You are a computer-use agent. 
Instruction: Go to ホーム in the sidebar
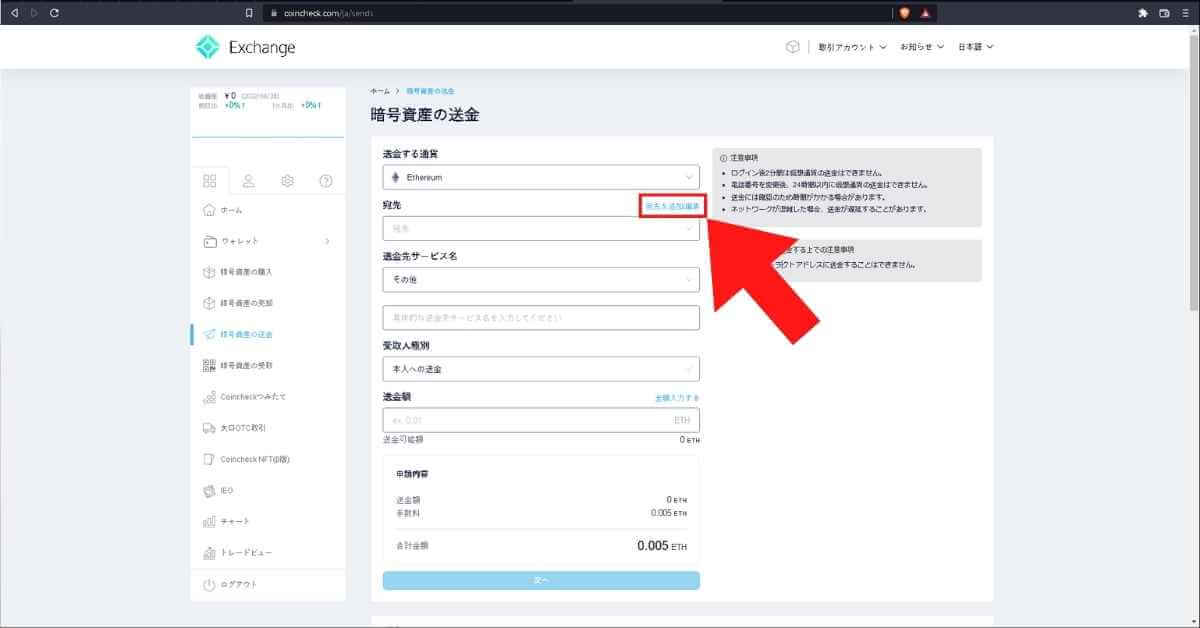pyautogui.click(x=267, y=210)
